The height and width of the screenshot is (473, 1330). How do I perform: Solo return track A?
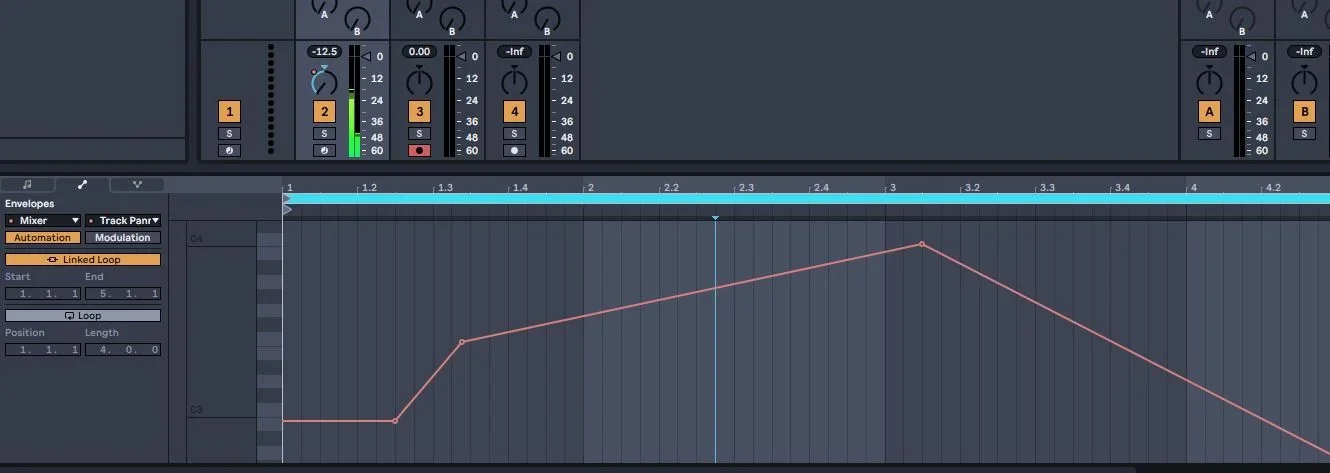pyautogui.click(x=1209, y=133)
